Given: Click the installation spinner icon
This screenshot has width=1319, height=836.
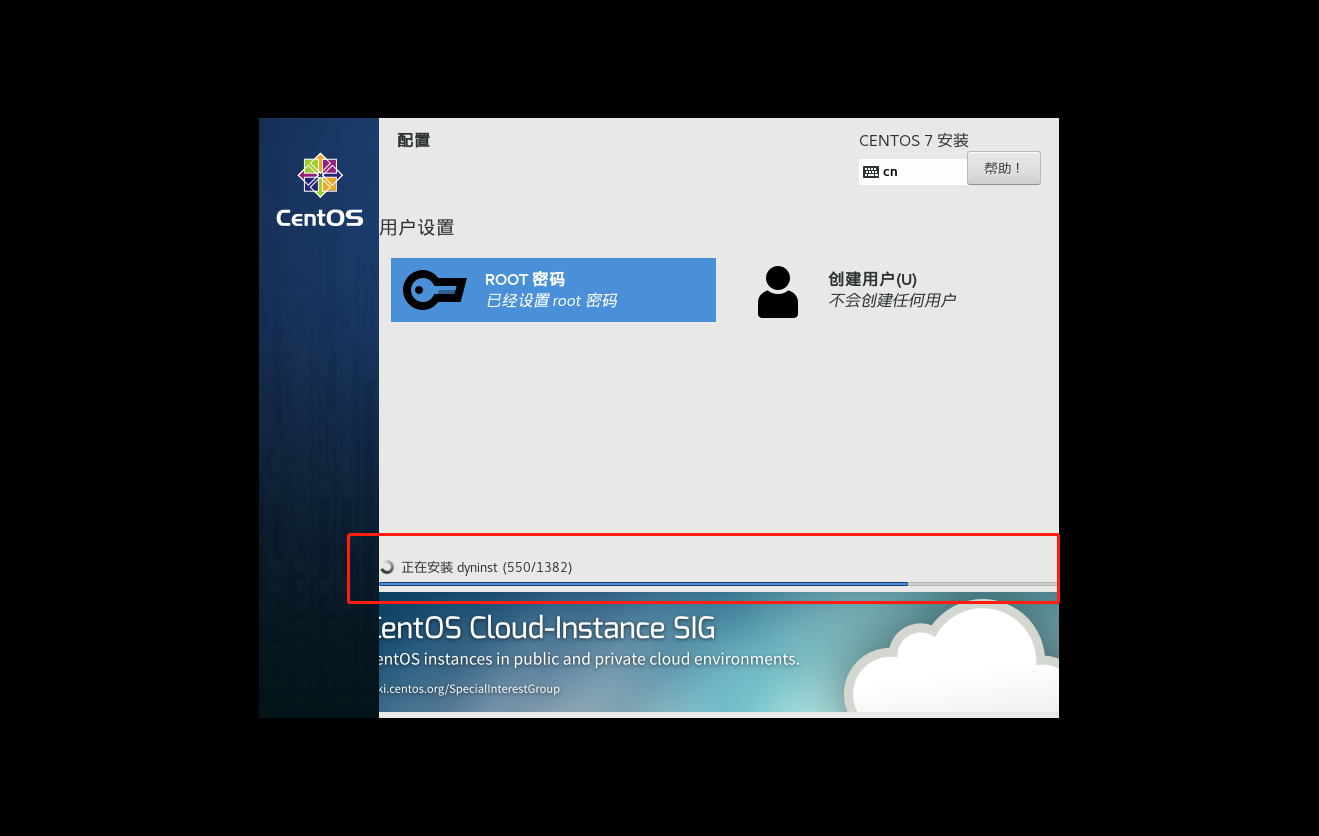Looking at the screenshot, I should (387, 567).
